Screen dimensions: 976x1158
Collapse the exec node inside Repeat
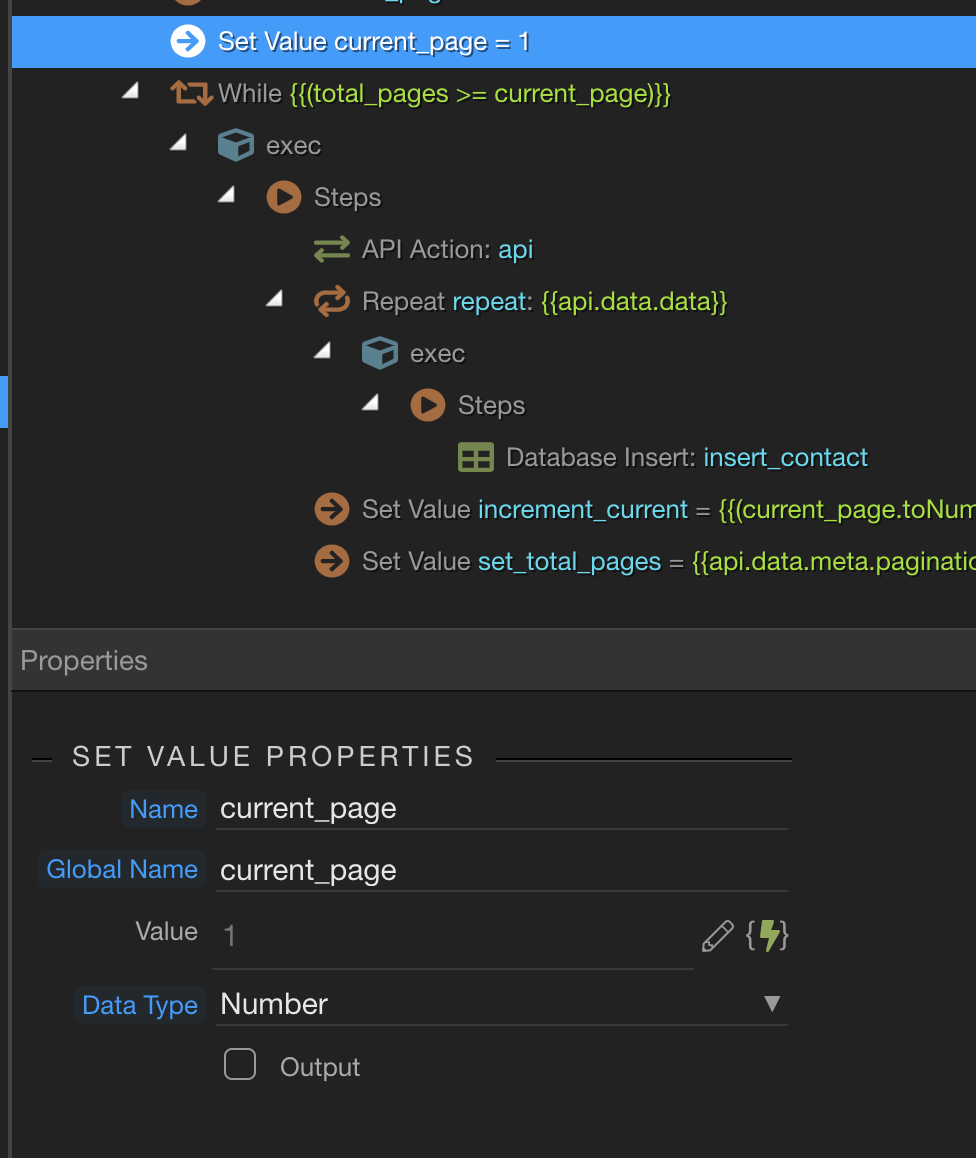pyautogui.click(x=322, y=352)
